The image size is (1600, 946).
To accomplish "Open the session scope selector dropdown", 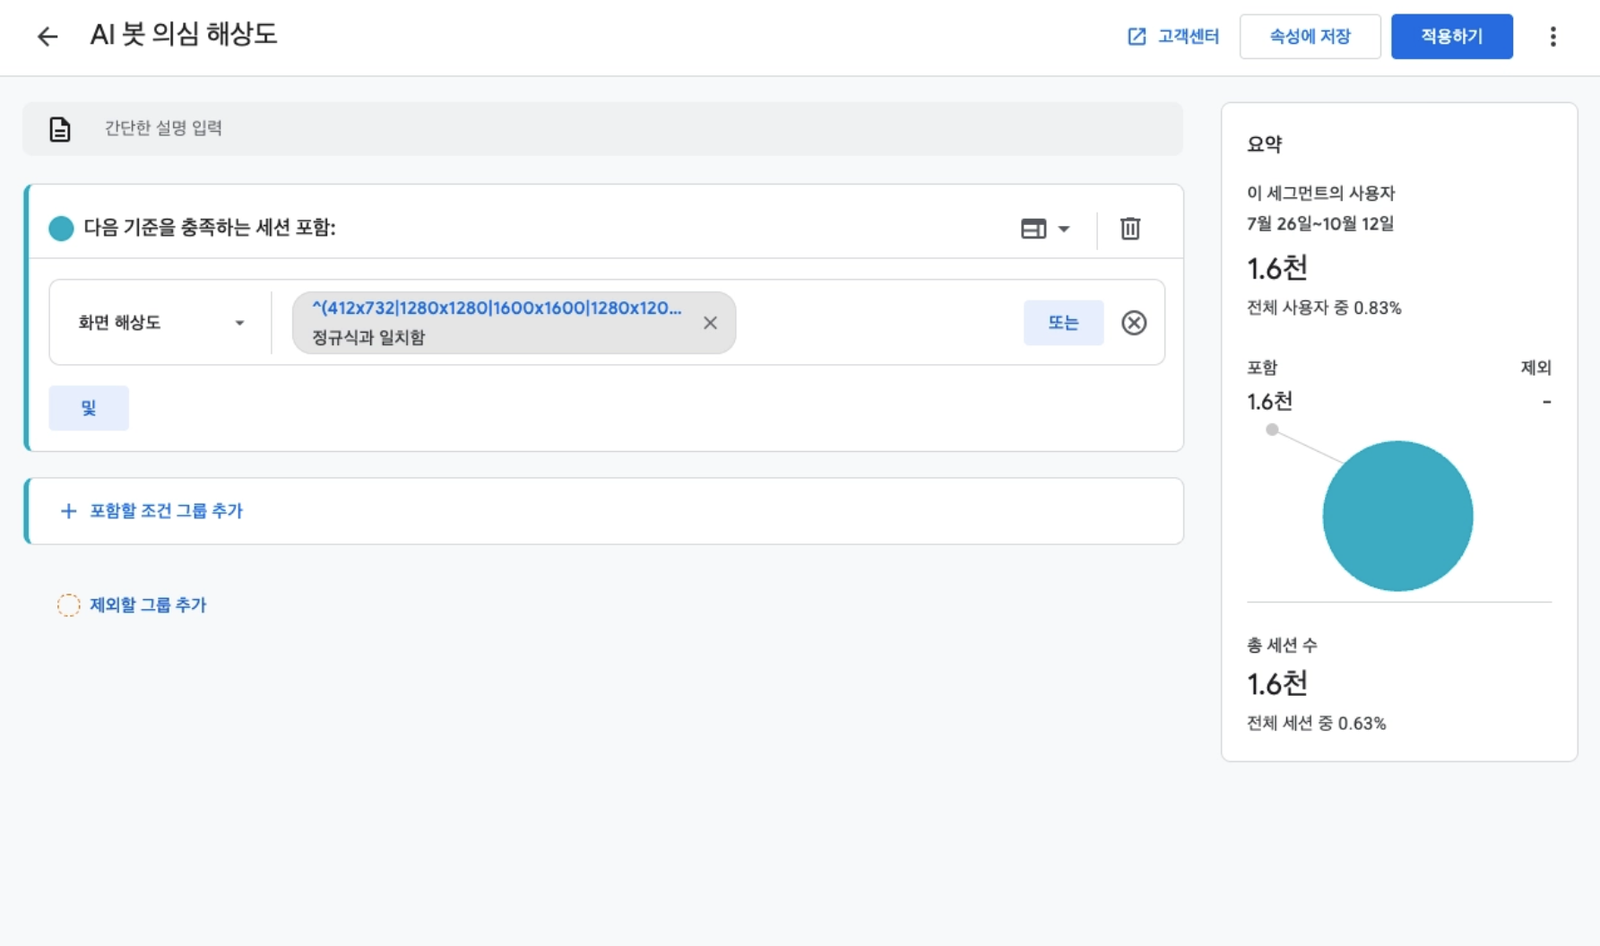I will 1045,229.
